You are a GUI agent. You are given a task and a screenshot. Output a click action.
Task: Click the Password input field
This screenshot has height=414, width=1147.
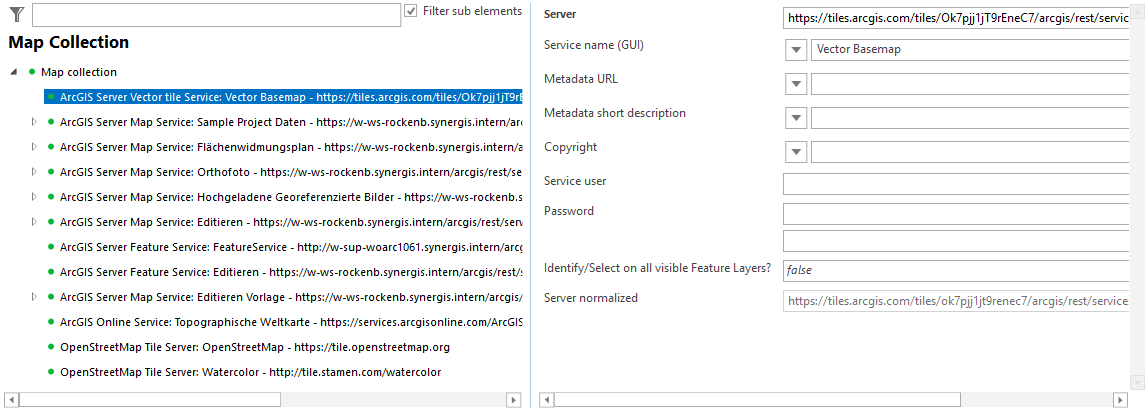(956, 214)
